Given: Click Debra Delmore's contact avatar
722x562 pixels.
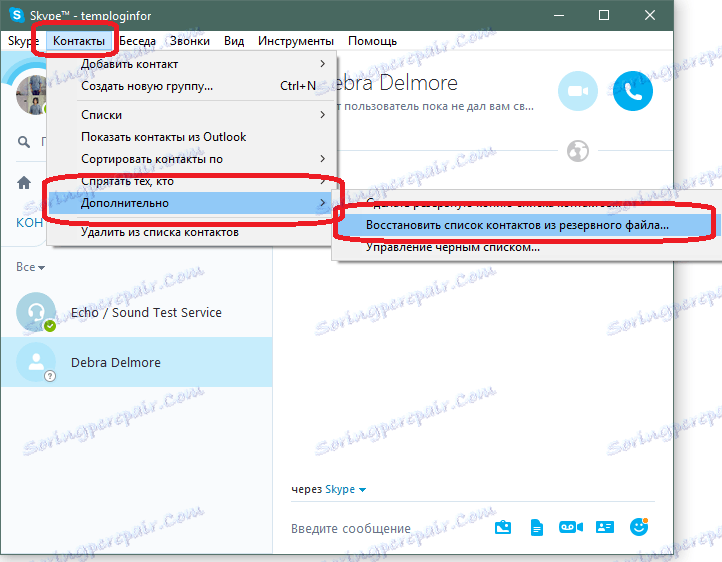Looking at the screenshot, I should 36,362.
